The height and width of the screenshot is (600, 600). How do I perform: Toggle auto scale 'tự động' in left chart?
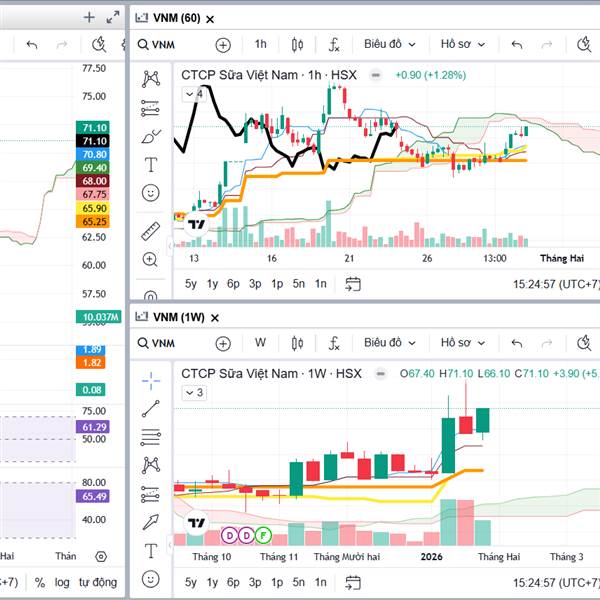pyautogui.click(x=98, y=582)
